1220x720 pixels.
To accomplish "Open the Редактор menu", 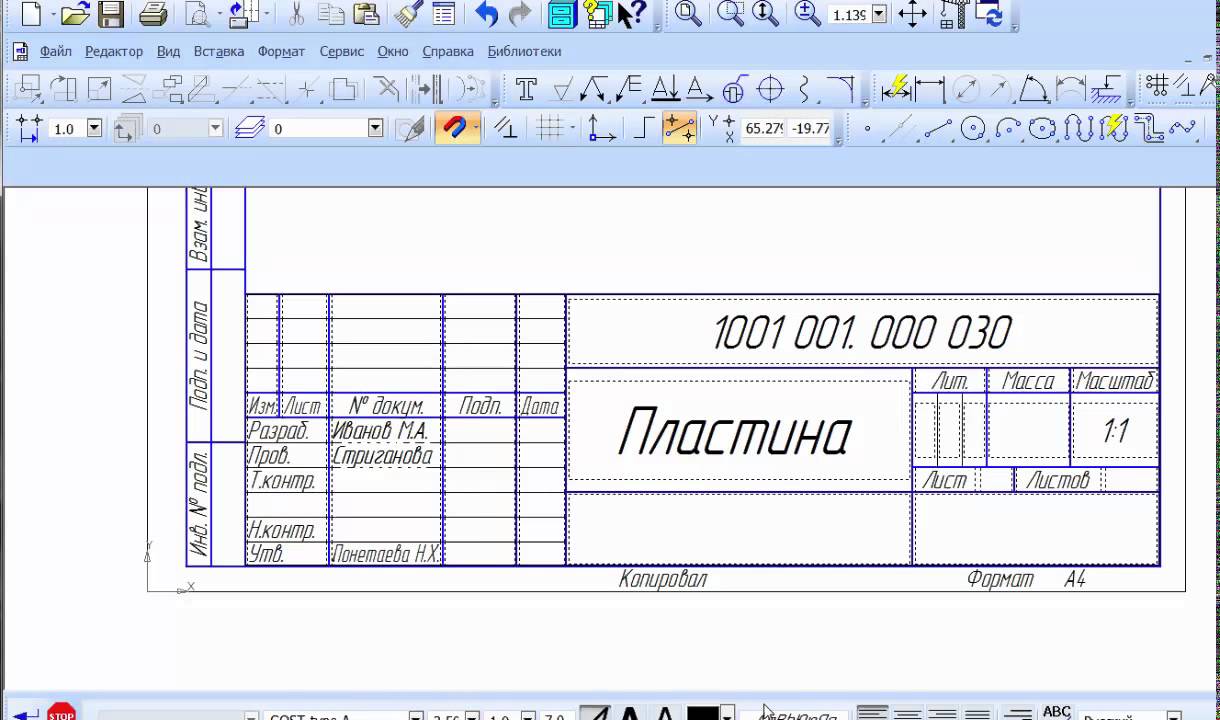I will [114, 51].
